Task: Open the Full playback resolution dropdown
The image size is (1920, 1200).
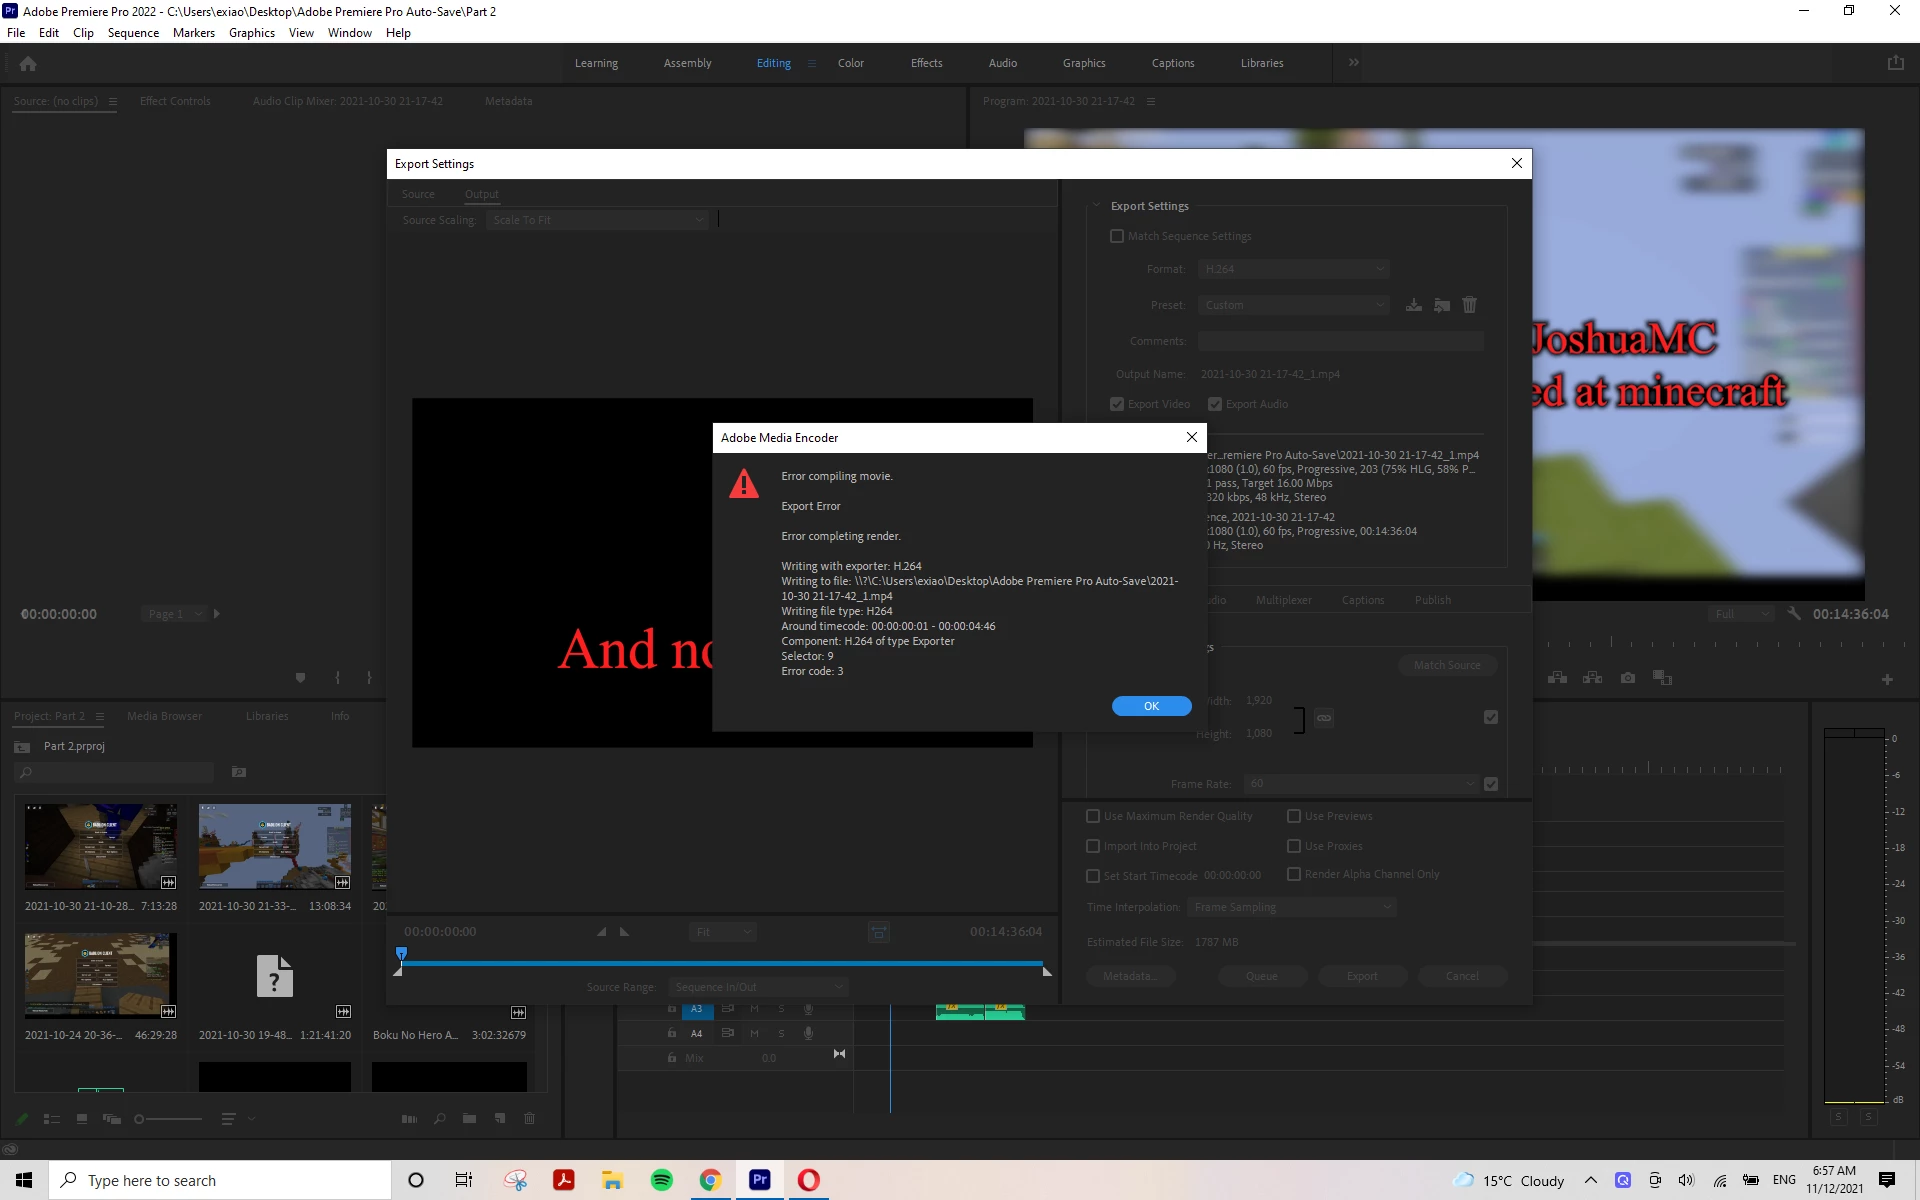Action: point(1742,614)
